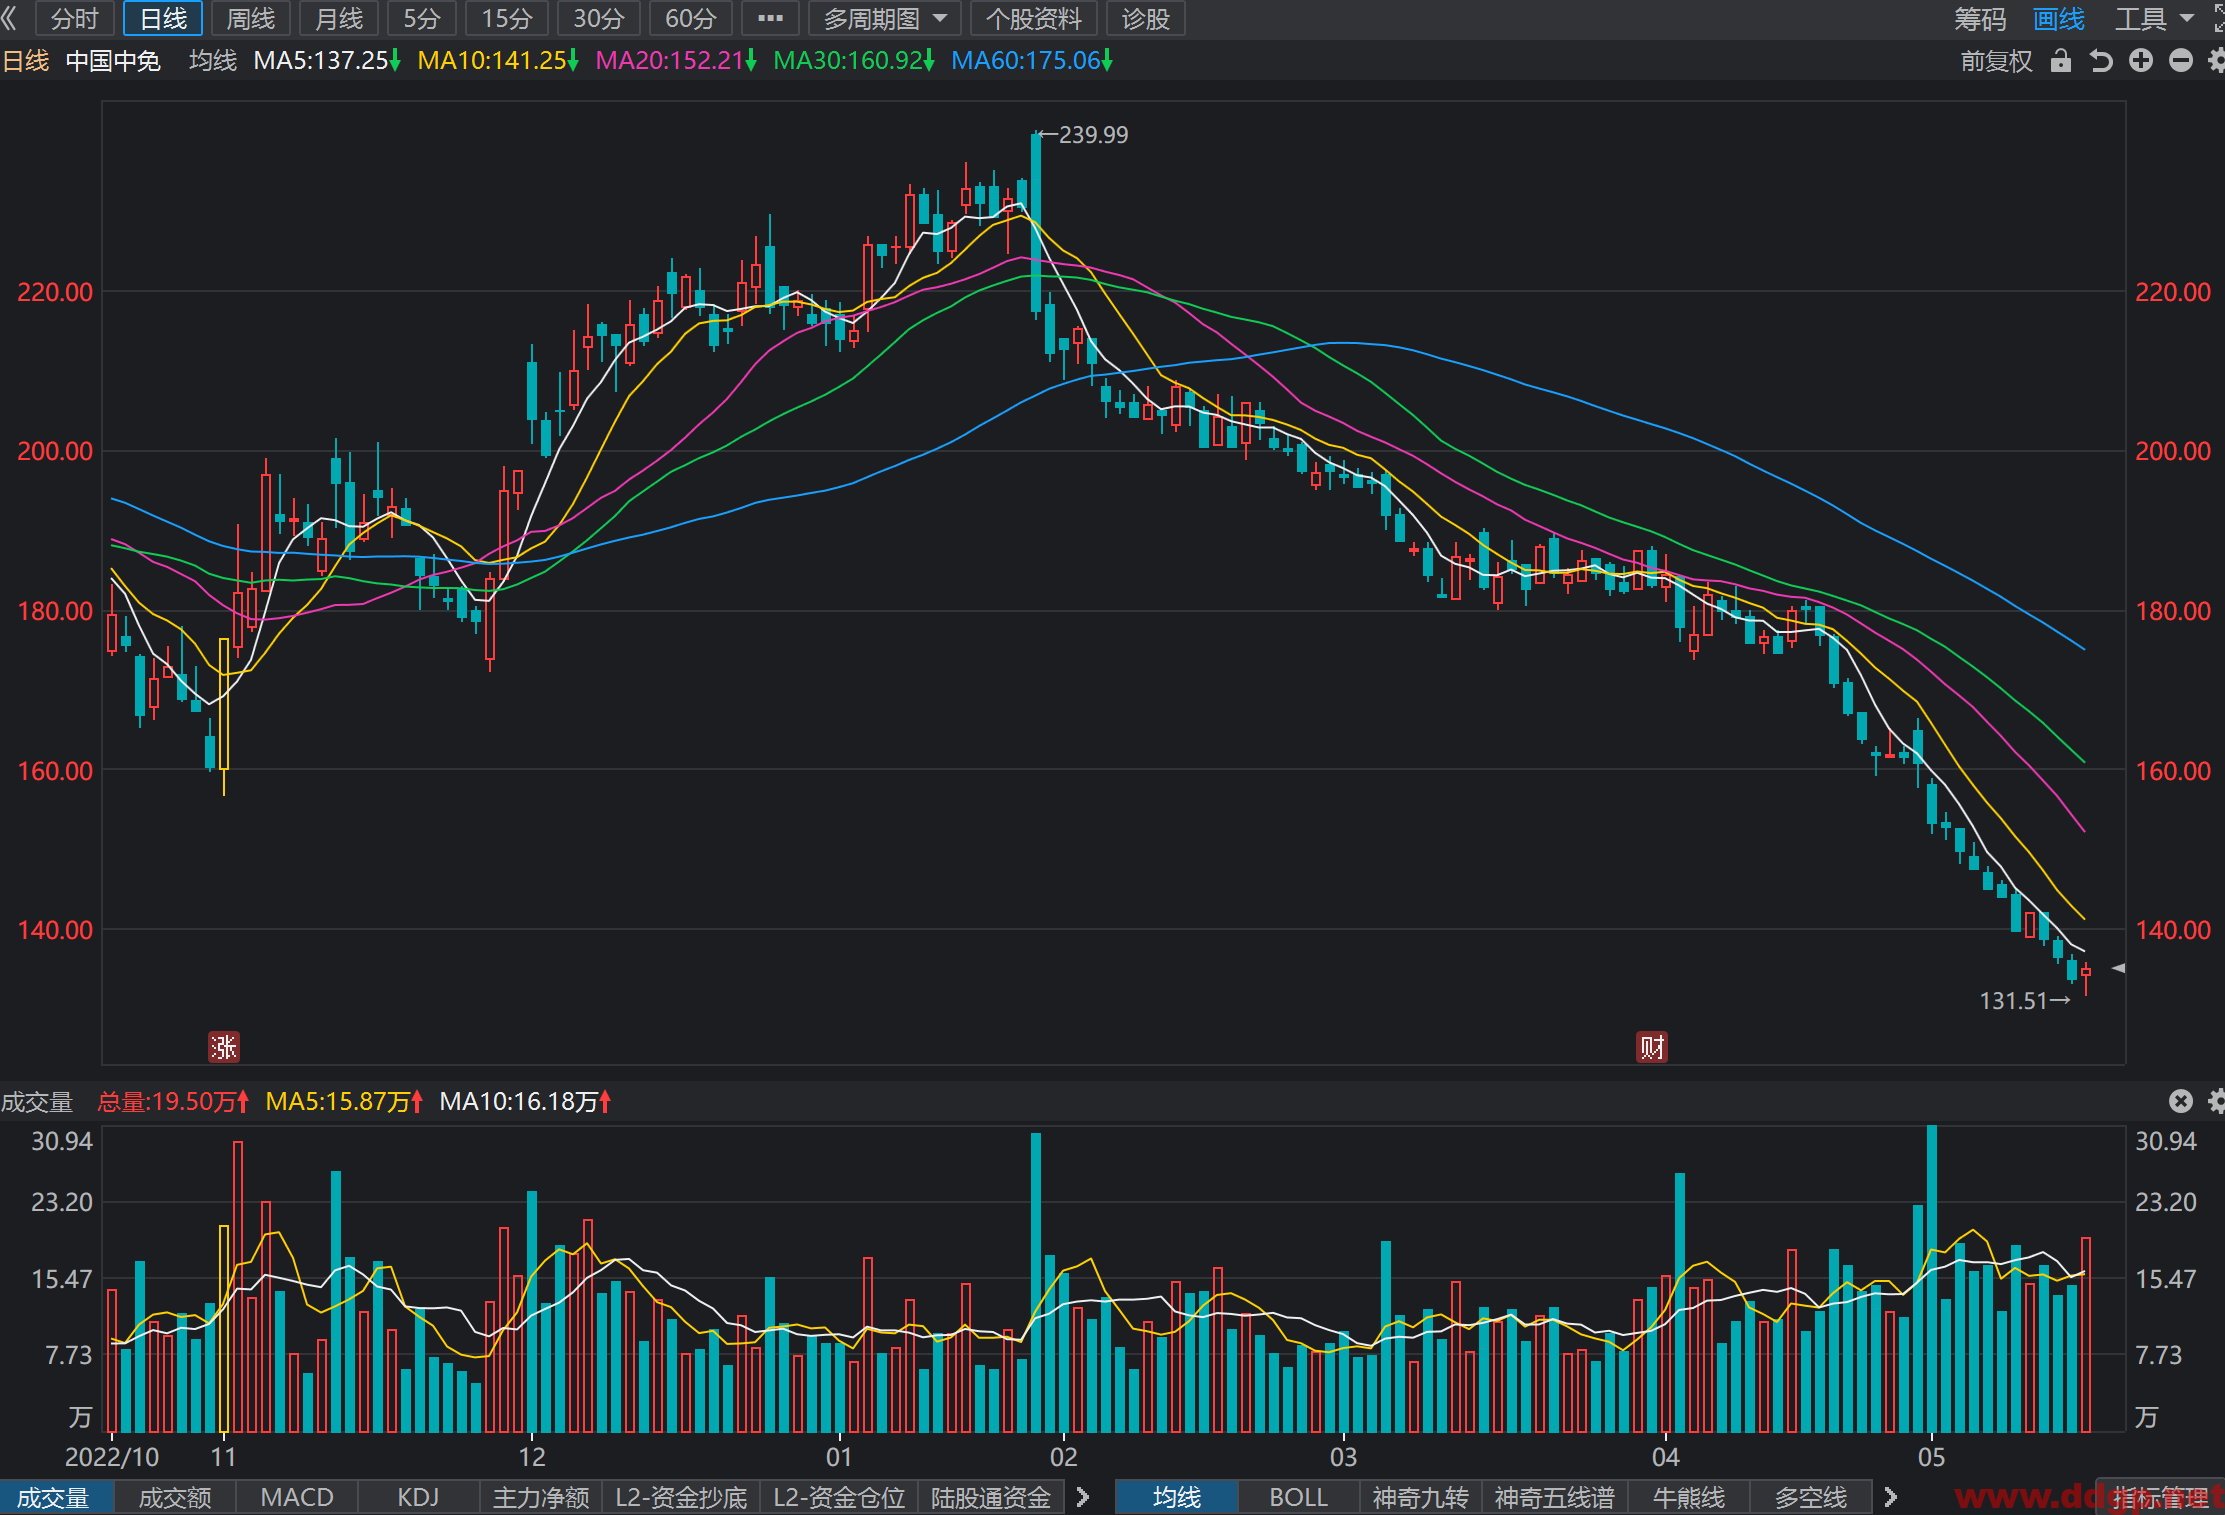Toggle the 筹码 chip distribution view
The image size is (2225, 1515).
1980,18
